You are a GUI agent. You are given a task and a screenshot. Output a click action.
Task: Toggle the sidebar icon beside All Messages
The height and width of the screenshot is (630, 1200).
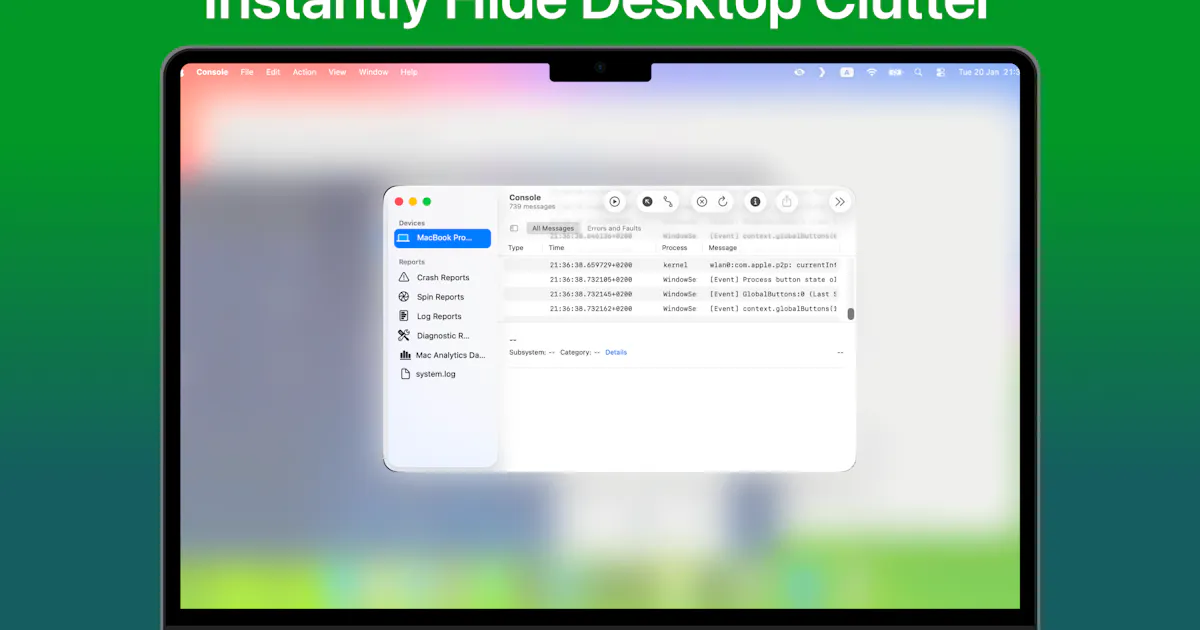pos(514,228)
